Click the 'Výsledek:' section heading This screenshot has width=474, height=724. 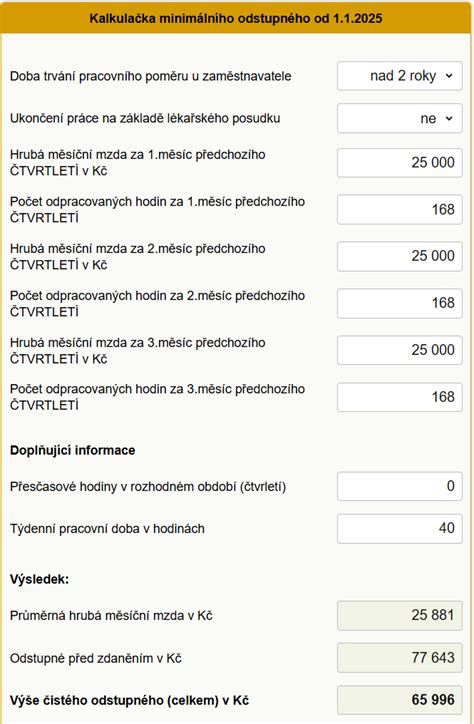(39, 579)
